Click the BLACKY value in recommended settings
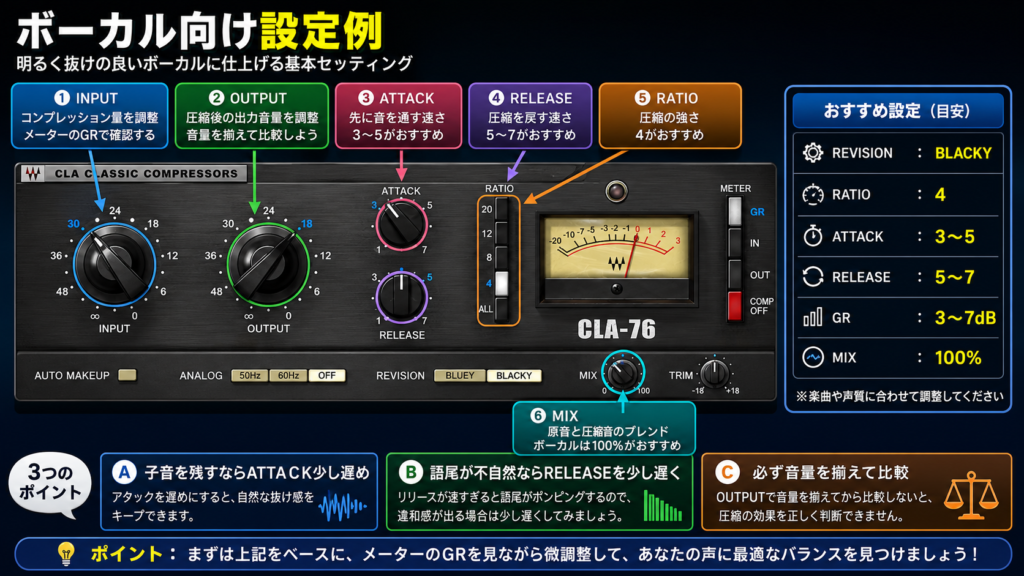The width and height of the screenshot is (1024, 576). pyautogui.click(x=963, y=153)
